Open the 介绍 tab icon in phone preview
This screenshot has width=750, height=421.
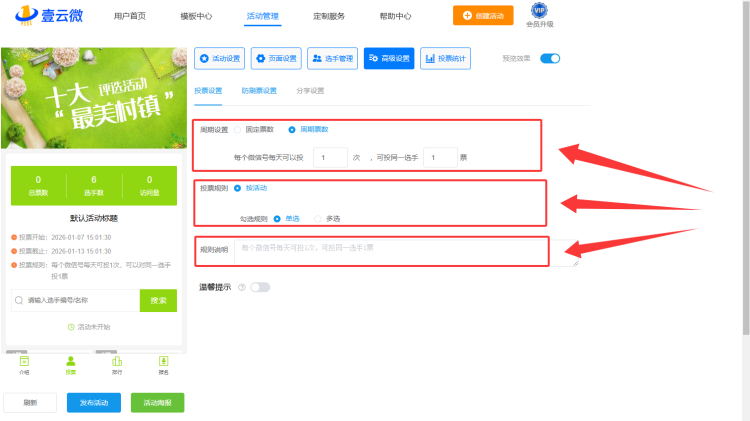[x=24, y=362]
